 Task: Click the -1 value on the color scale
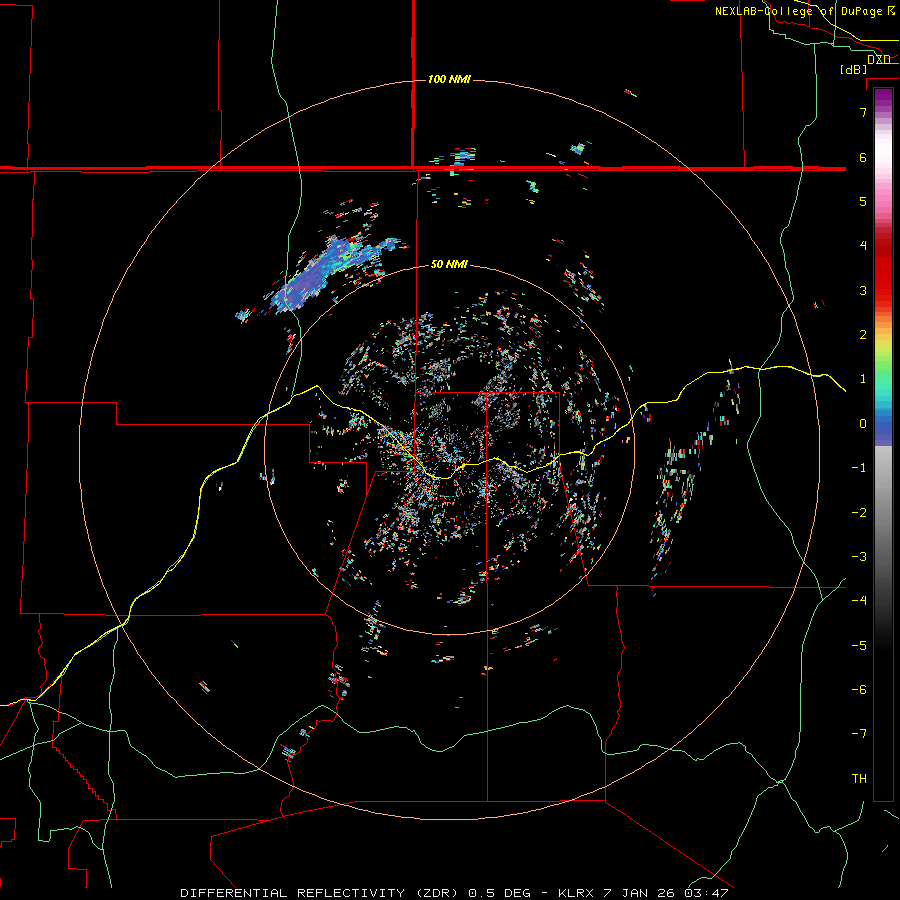[x=859, y=468]
